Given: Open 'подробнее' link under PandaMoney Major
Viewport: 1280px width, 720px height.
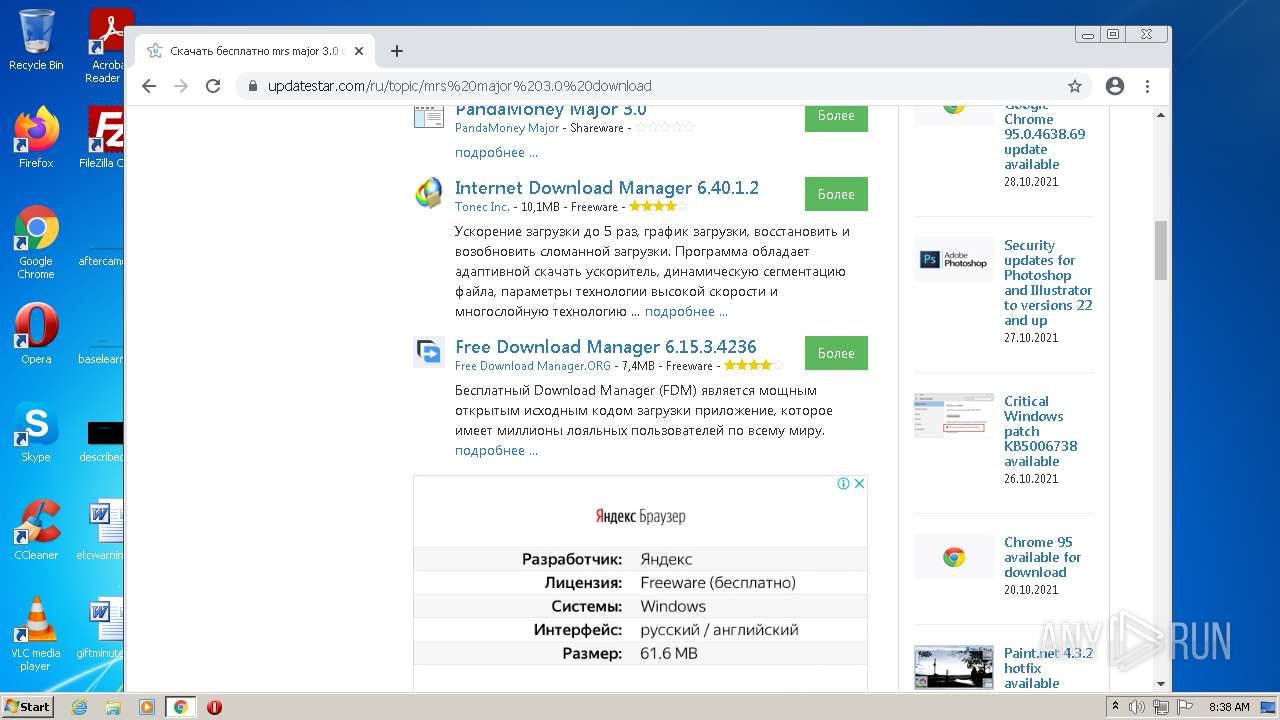Looking at the screenshot, I should click(496, 152).
